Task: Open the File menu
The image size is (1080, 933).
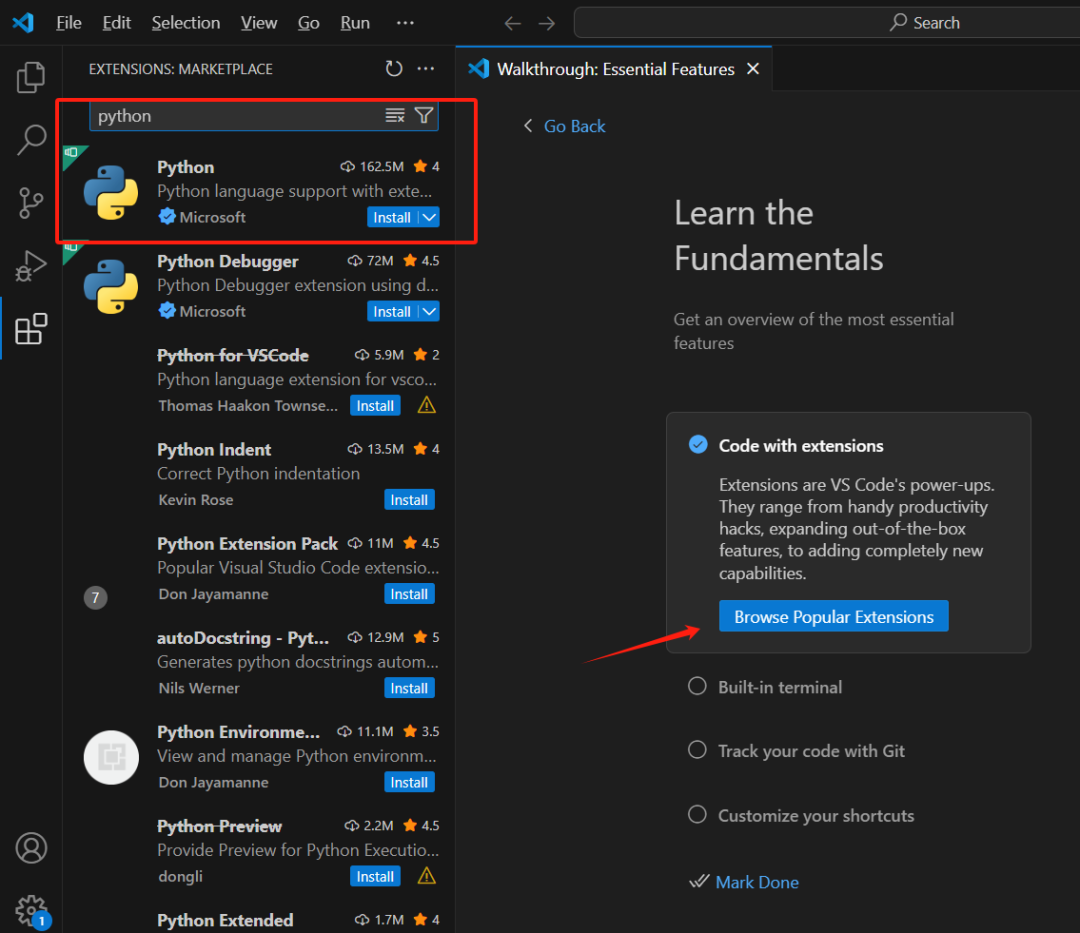Action: pos(68,23)
